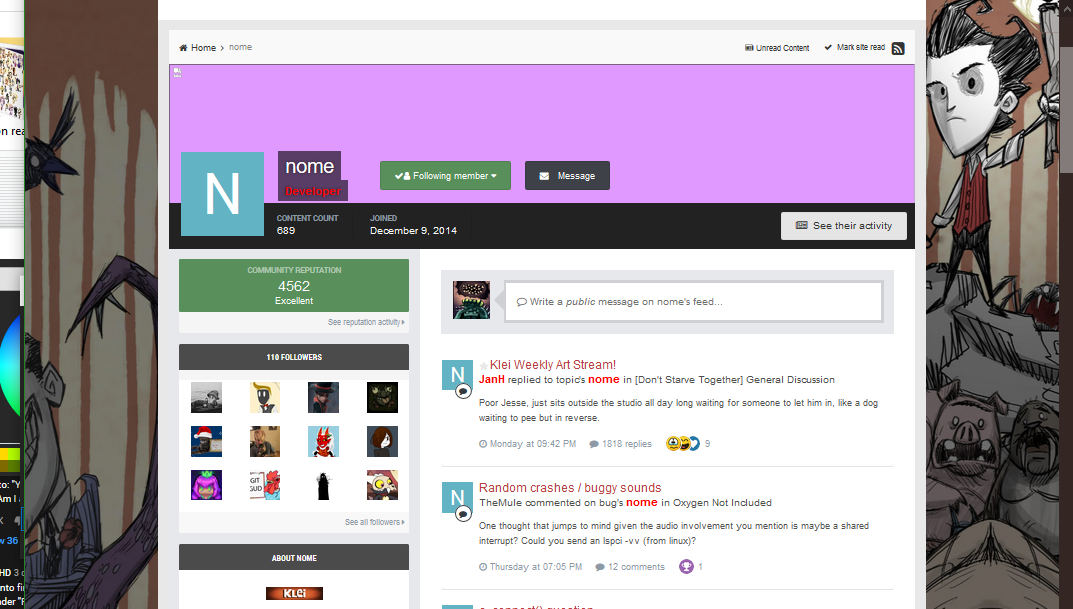Open See reputation activity link
The width and height of the screenshot is (1073, 609).
tap(366, 322)
